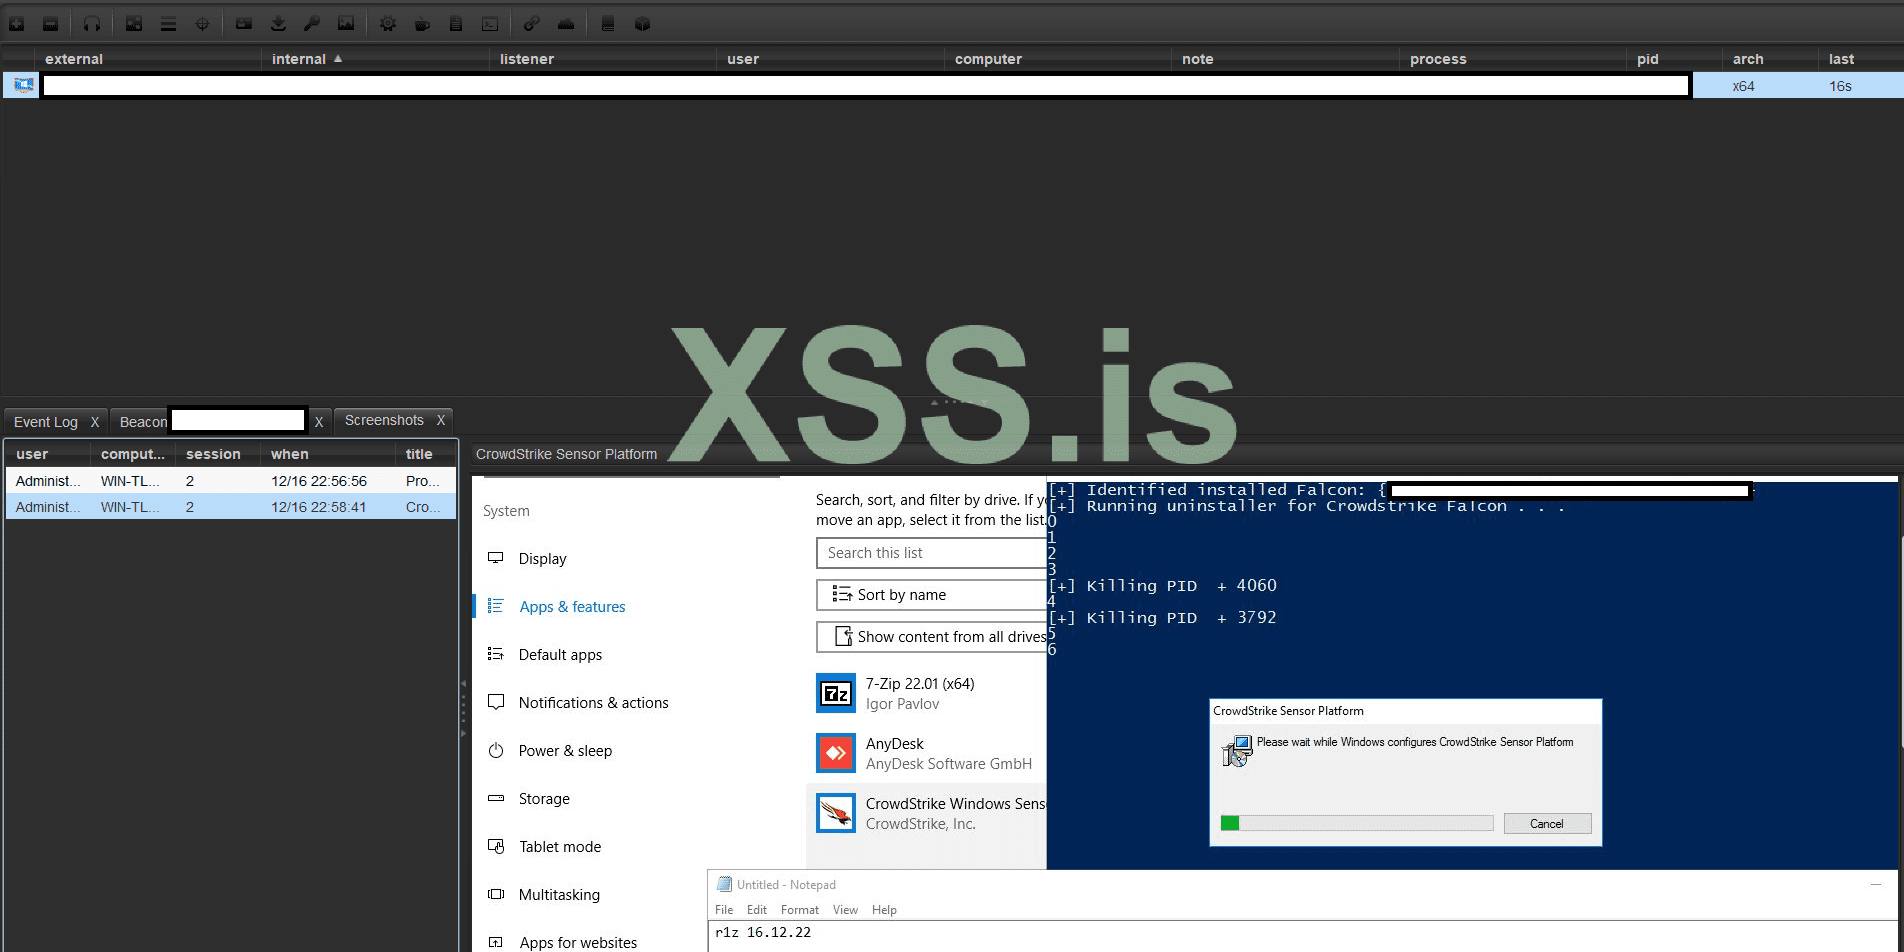1904x952 pixels.
Task: Close the Event Log tab
Action: coord(95,422)
